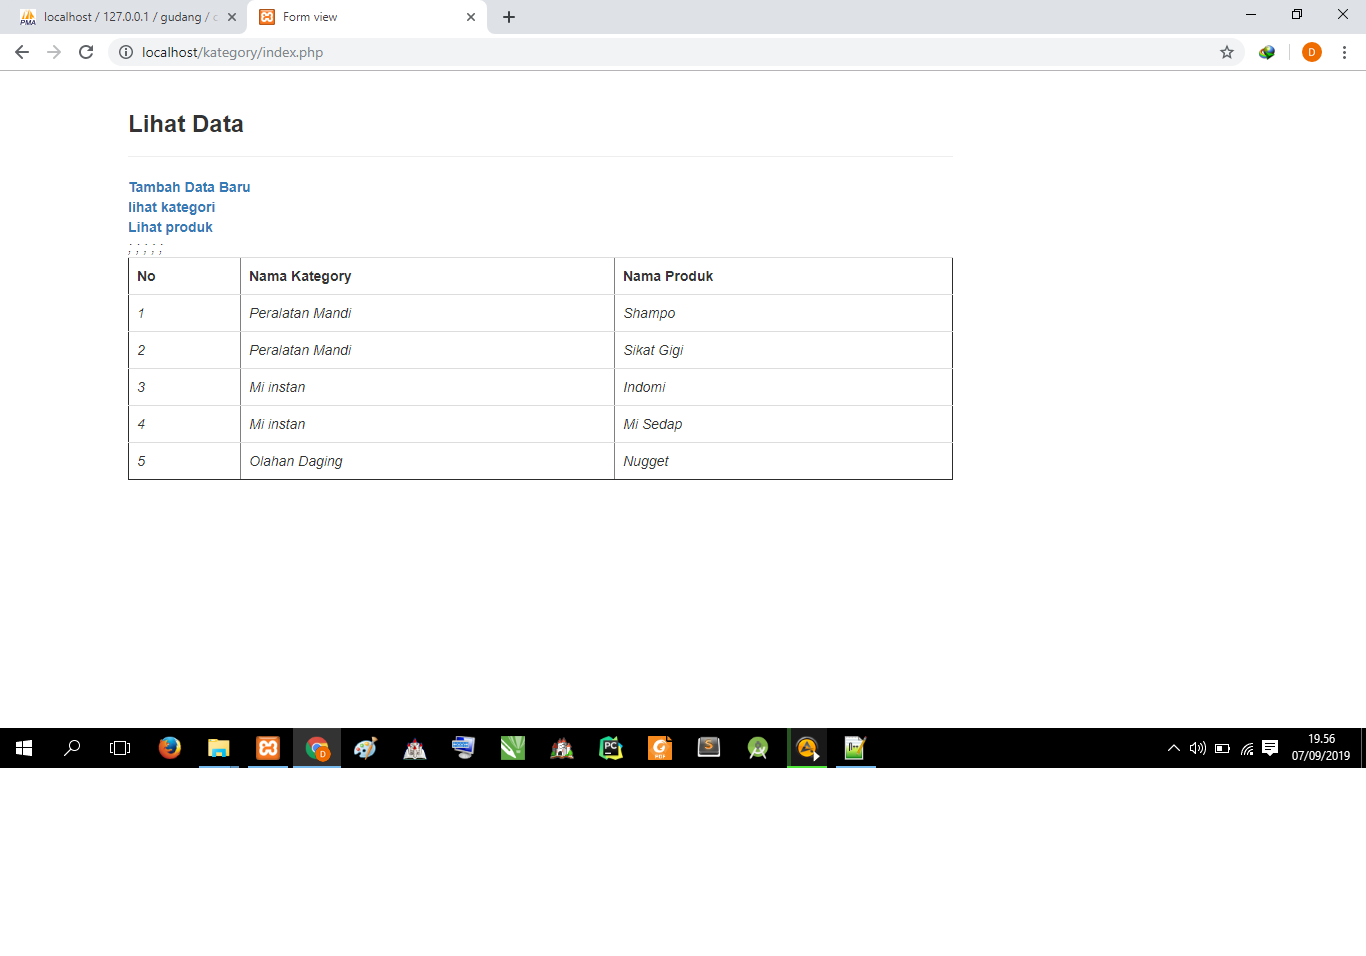Switch to Chrome on the taskbar
The height and width of the screenshot is (956, 1366).
[317, 748]
